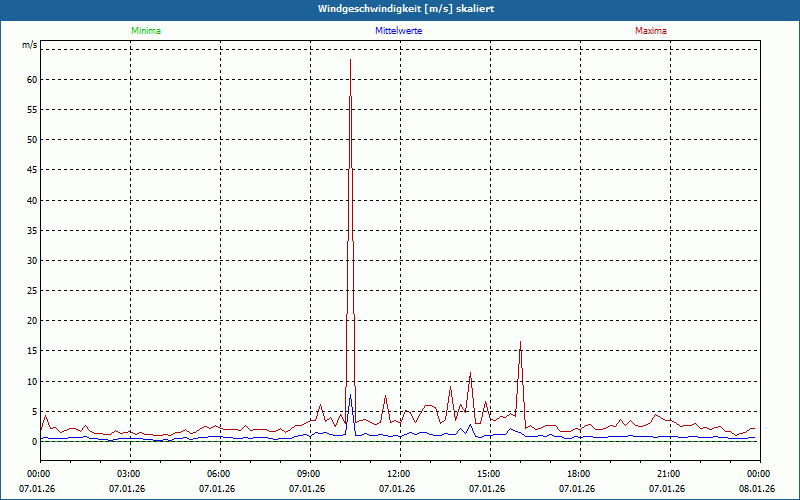Viewport: 800px width, 500px height.
Task: Click the 5 value on the y-axis
Action: tap(35, 412)
